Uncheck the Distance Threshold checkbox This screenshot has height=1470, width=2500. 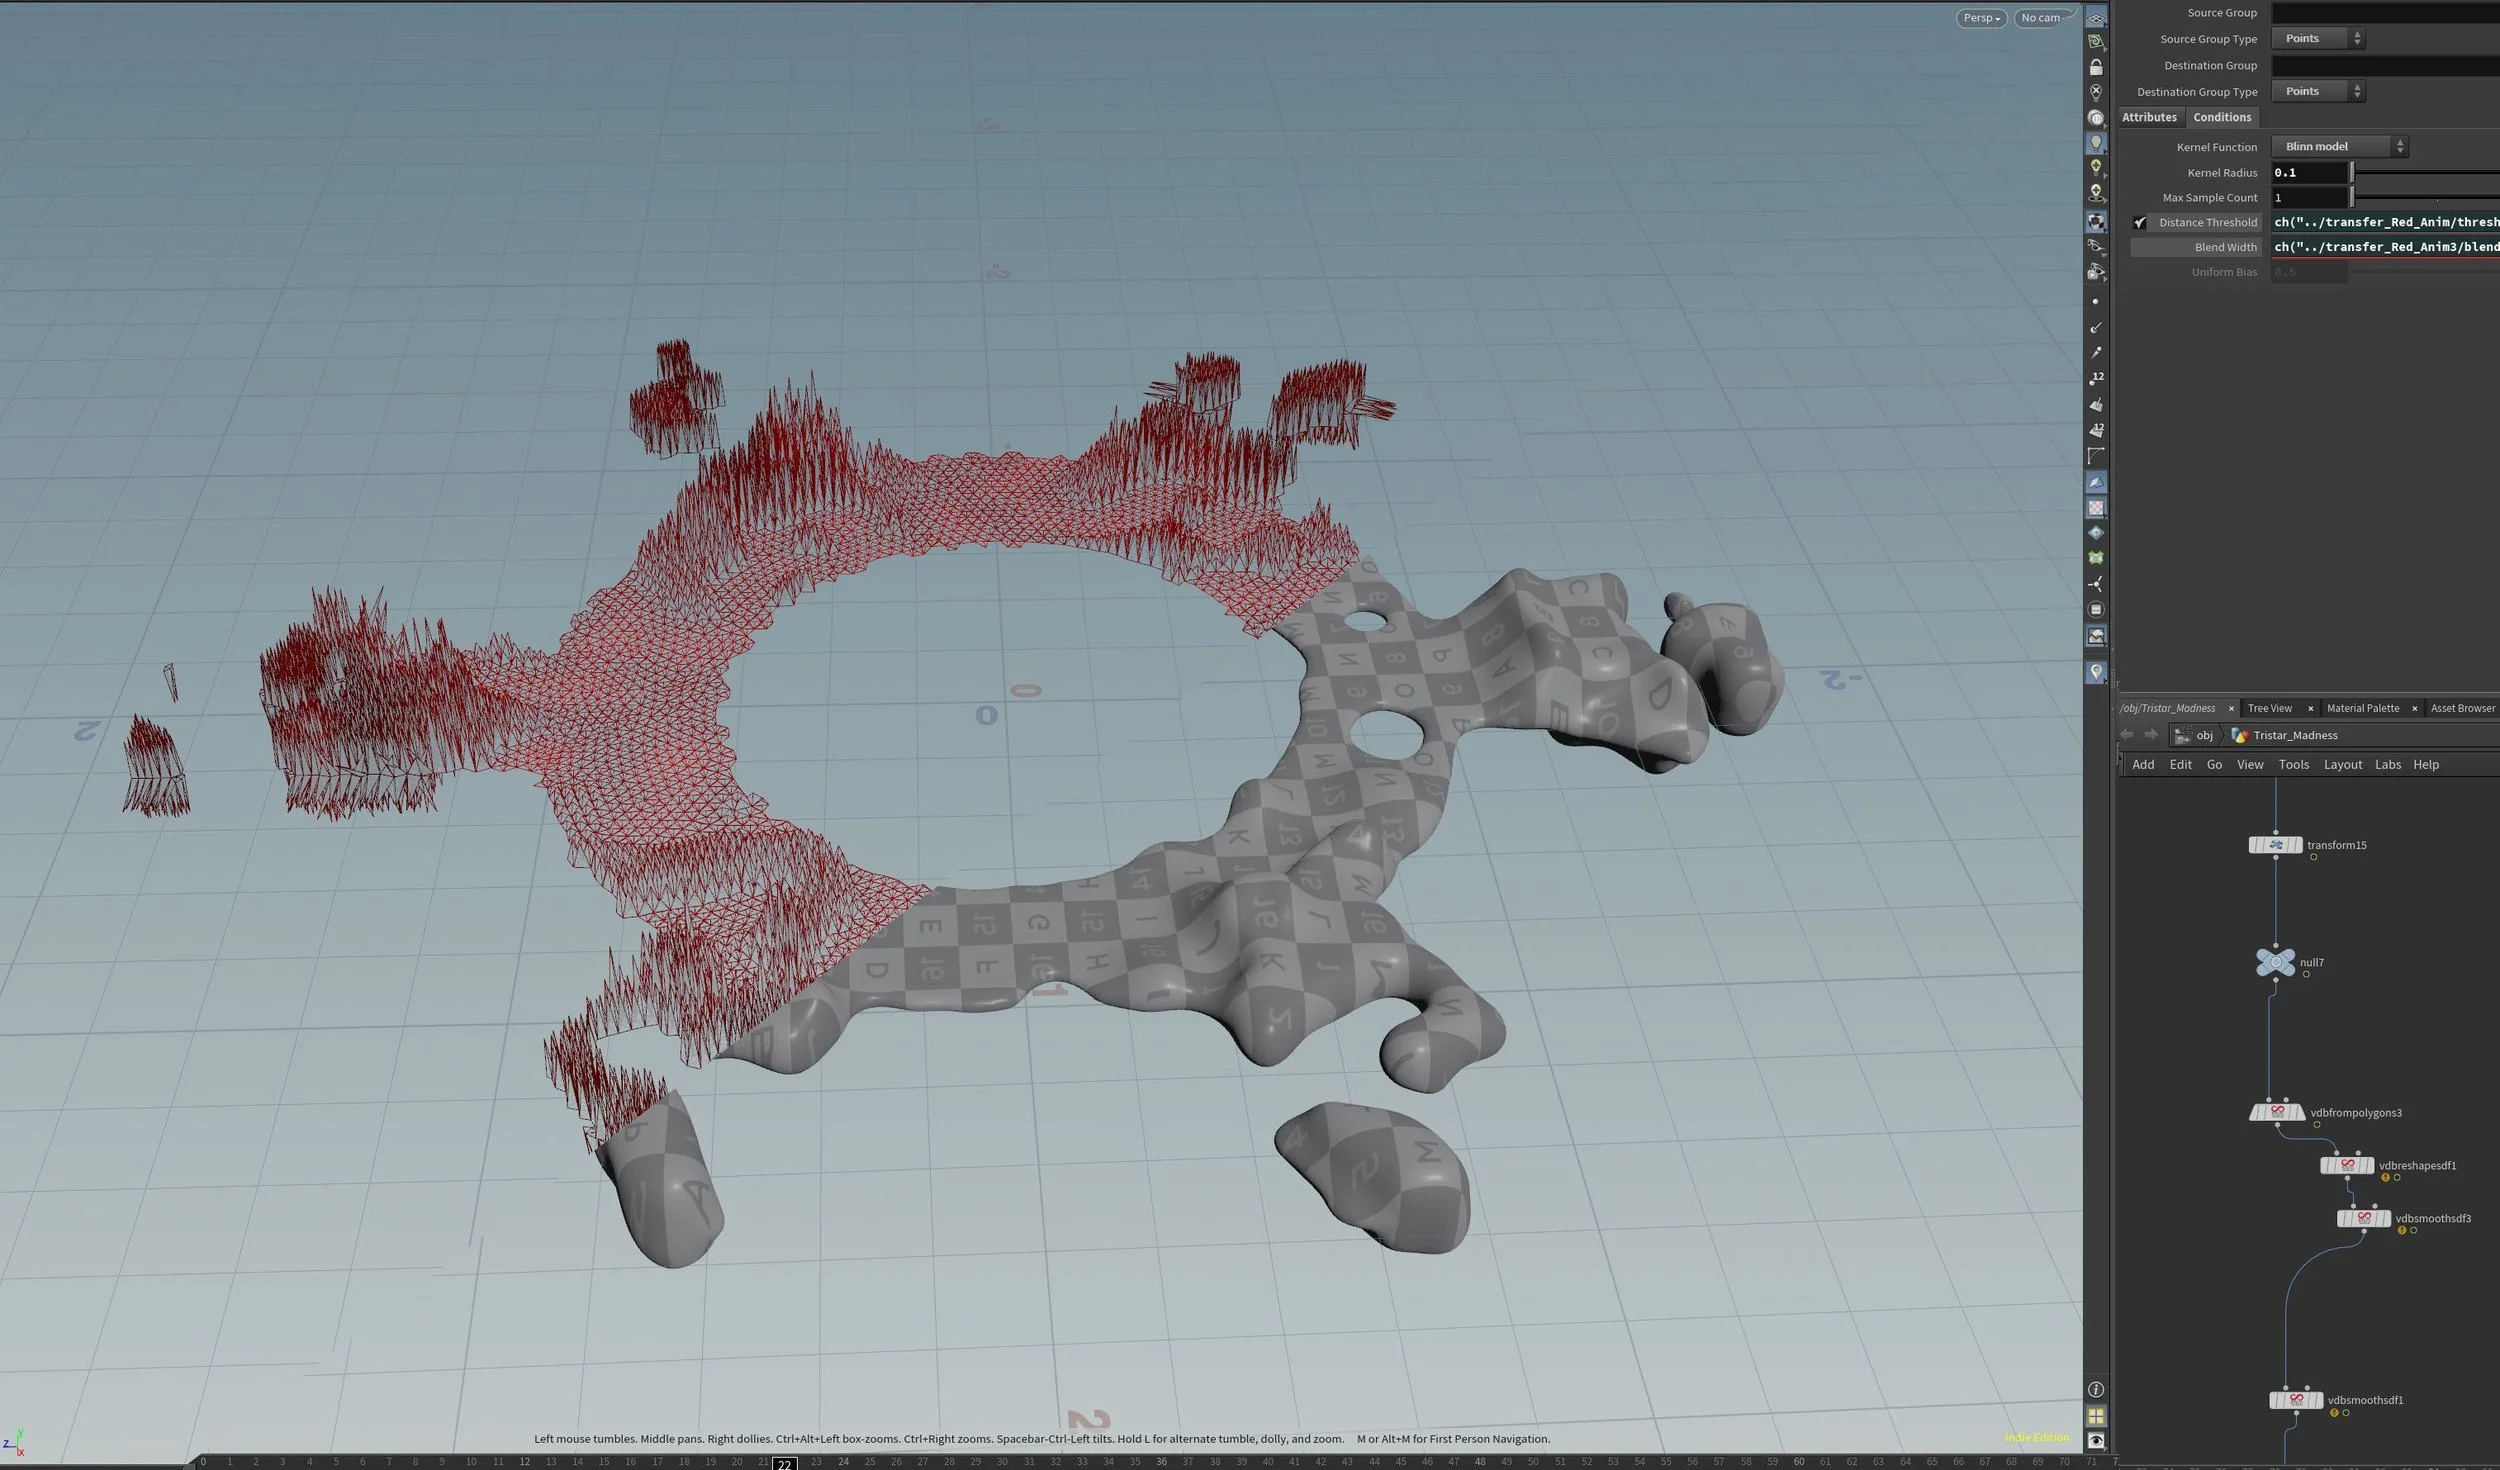coord(2141,222)
